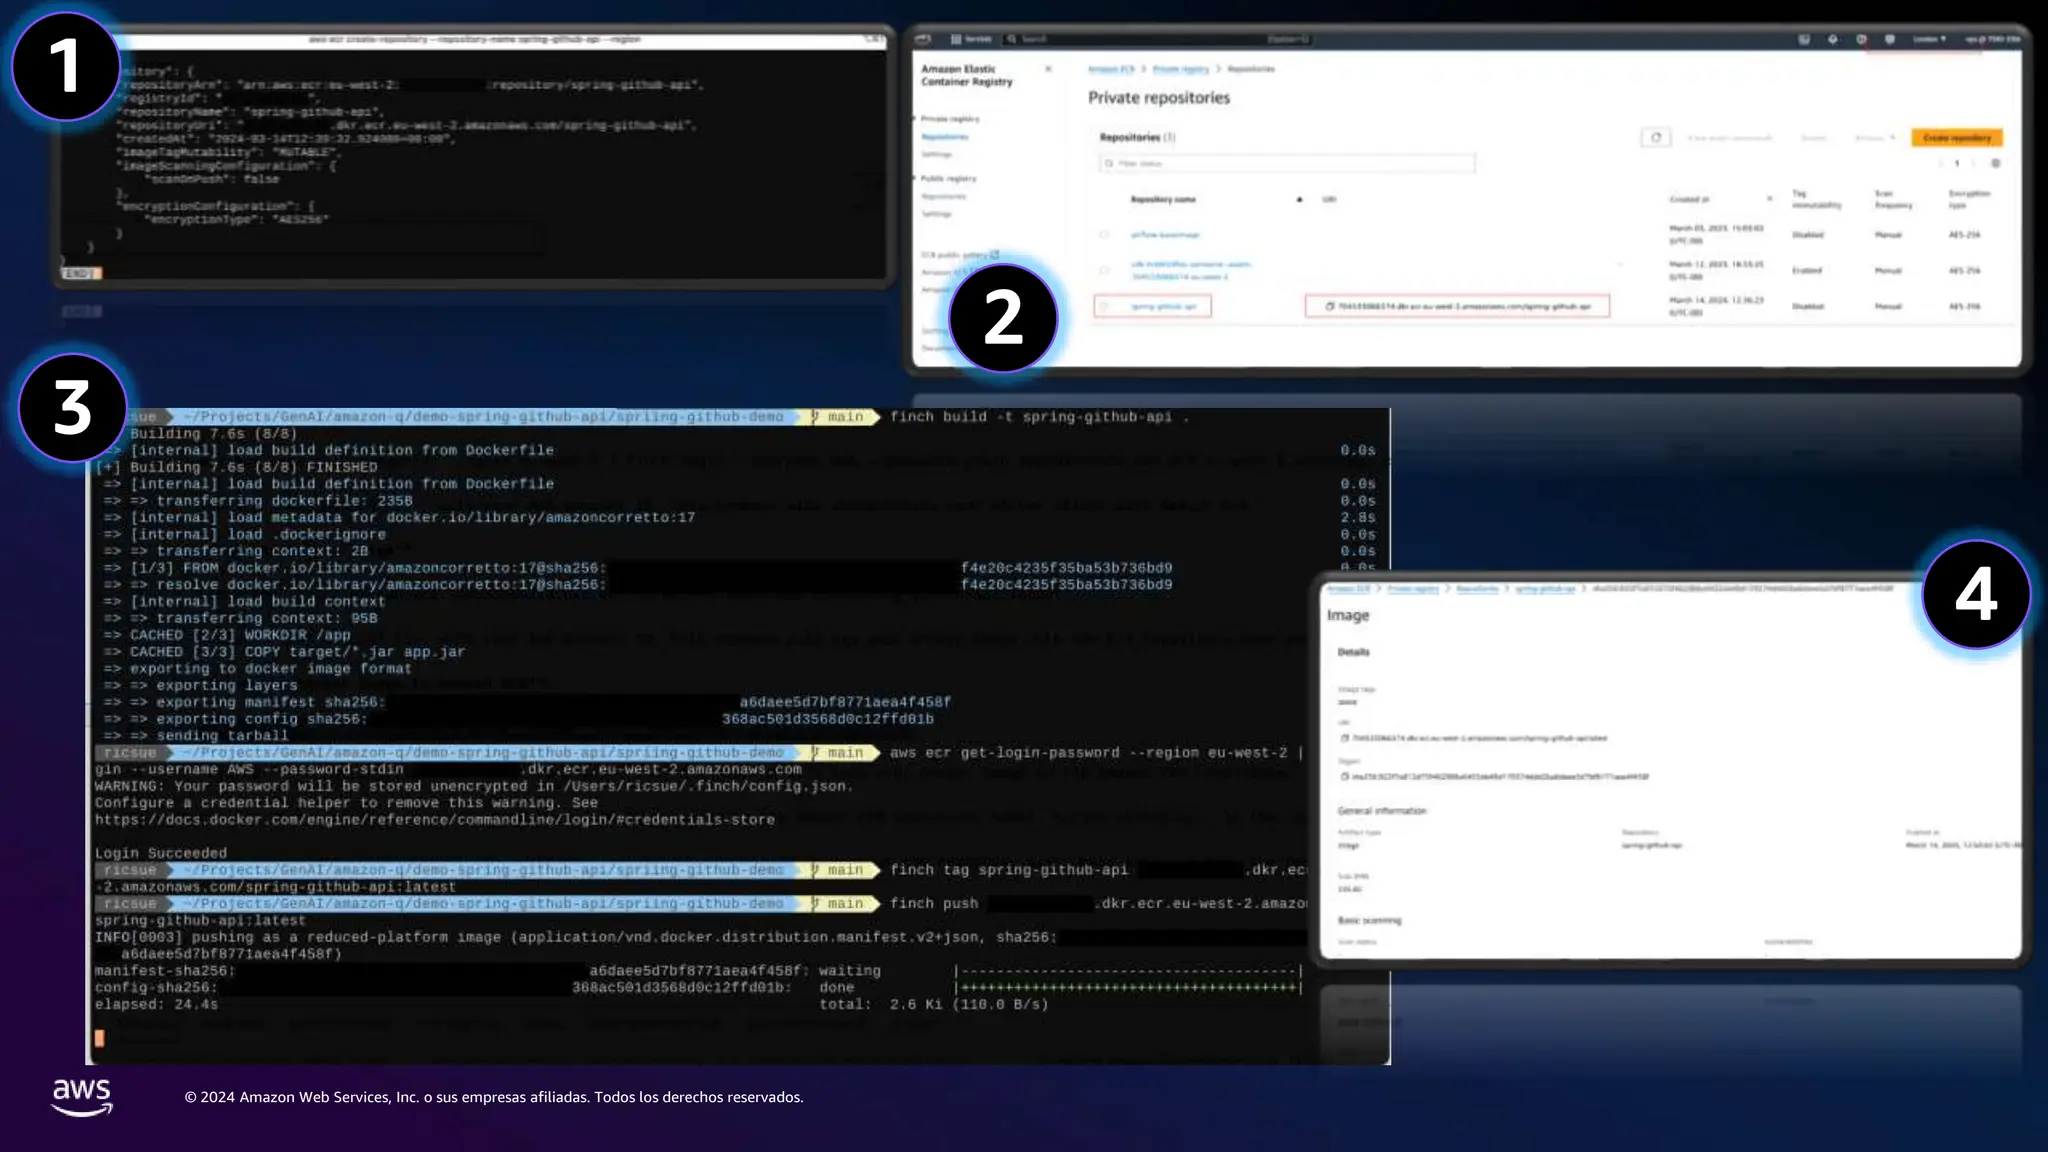The width and height of the screenshot is (2048, 1152).
Task: Copy the image URI in Image details
Action: (x=1344, y=738)
